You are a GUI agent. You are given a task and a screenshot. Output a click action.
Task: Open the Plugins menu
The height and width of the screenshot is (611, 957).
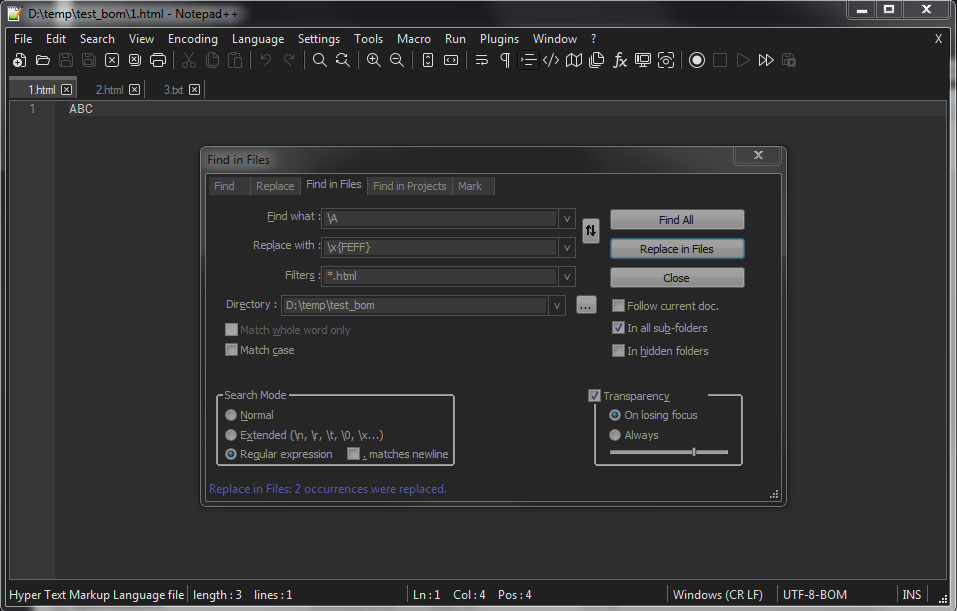point(499,38)
